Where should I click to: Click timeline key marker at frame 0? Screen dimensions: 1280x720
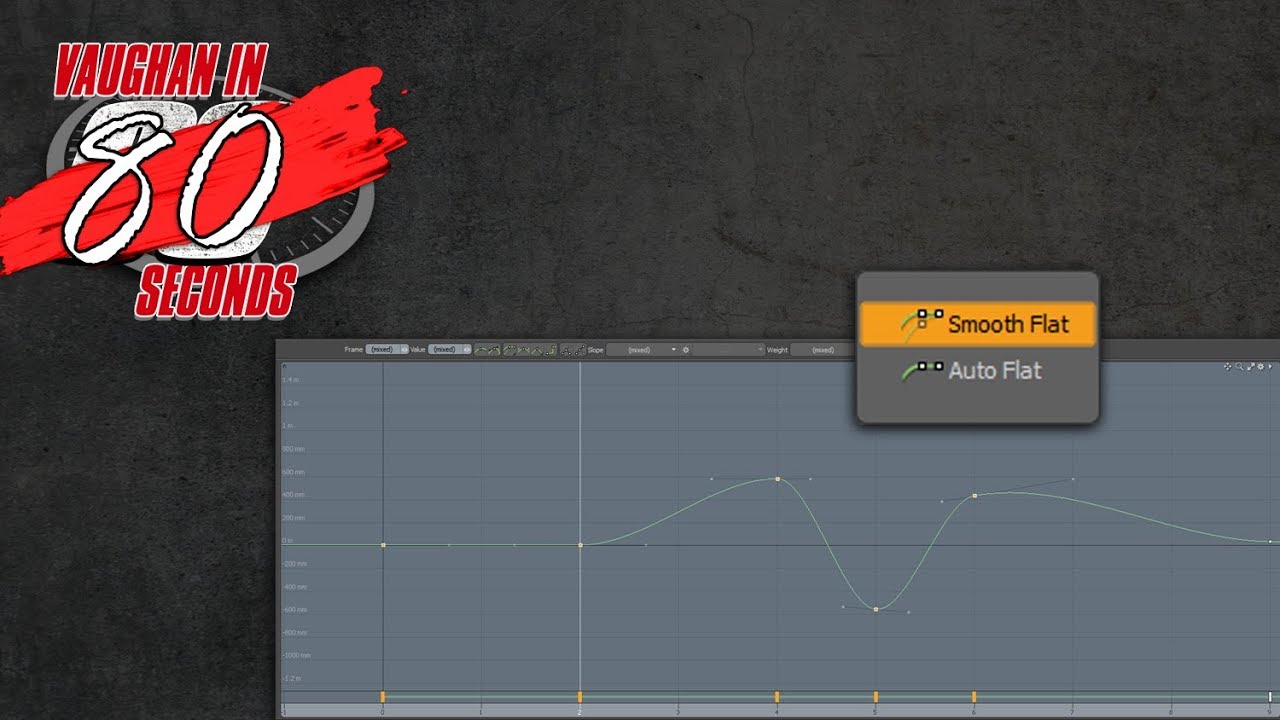click(x=383, y=696)
